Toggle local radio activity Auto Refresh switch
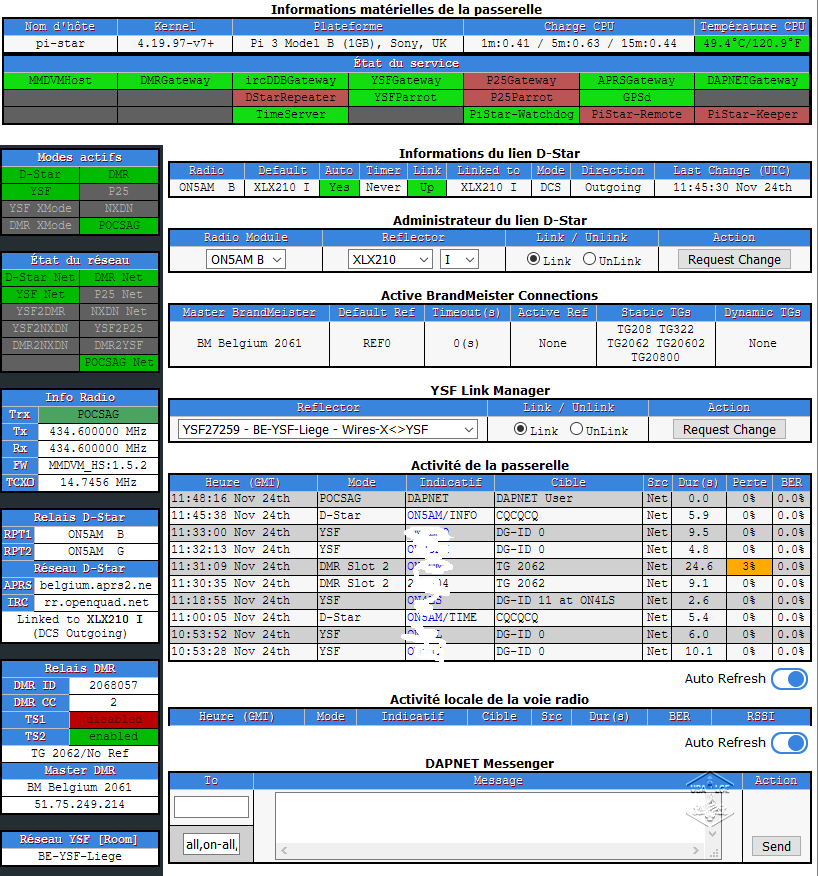 [x=789, y=743]
